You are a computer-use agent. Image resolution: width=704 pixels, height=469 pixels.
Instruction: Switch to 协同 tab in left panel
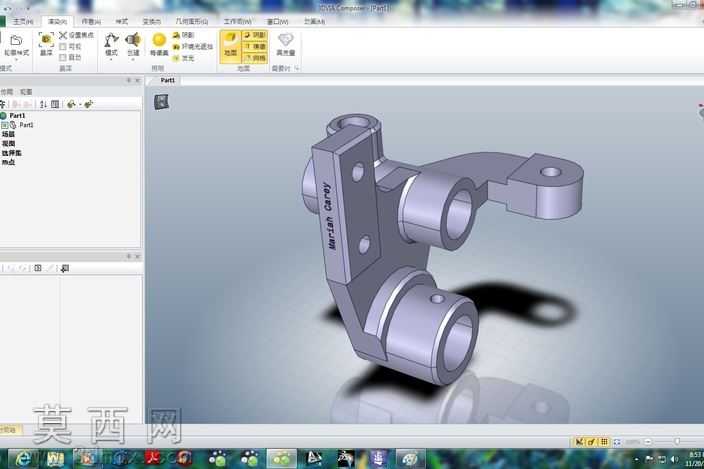tap(7, 92)
